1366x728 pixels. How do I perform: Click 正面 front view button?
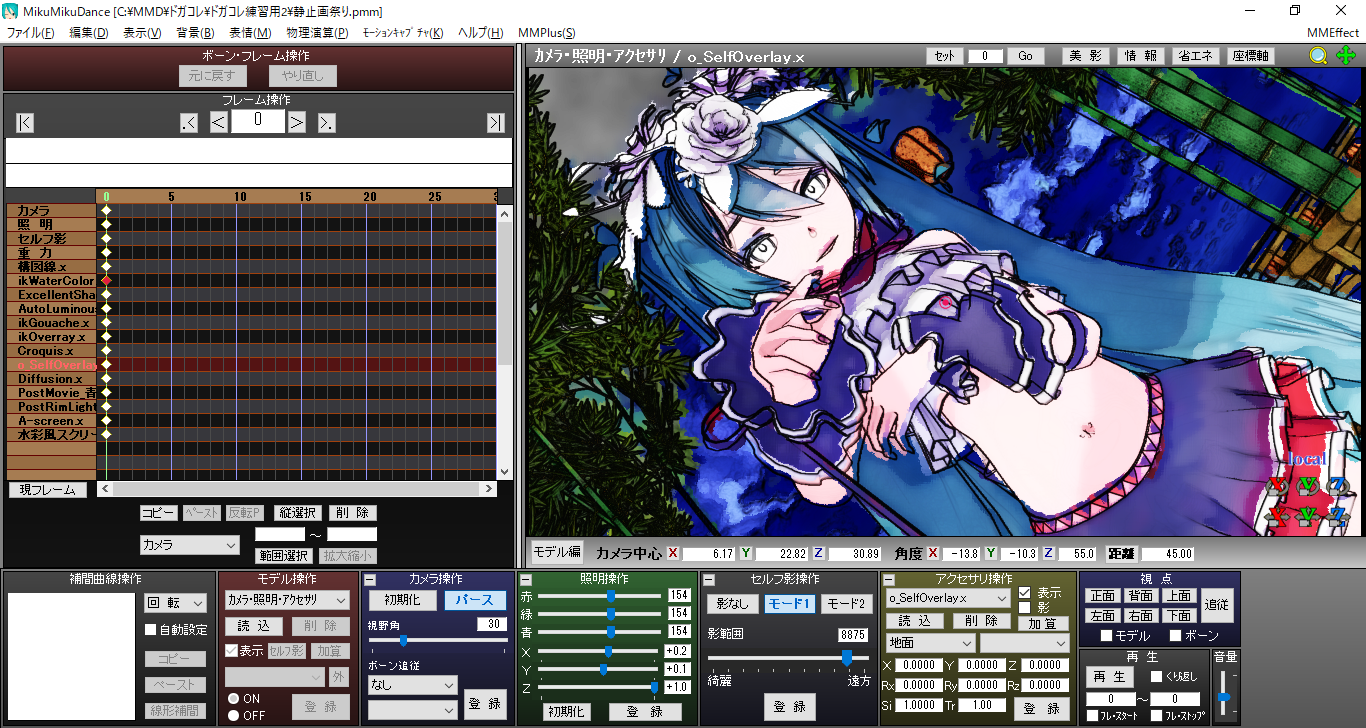tap(1102, 595)
